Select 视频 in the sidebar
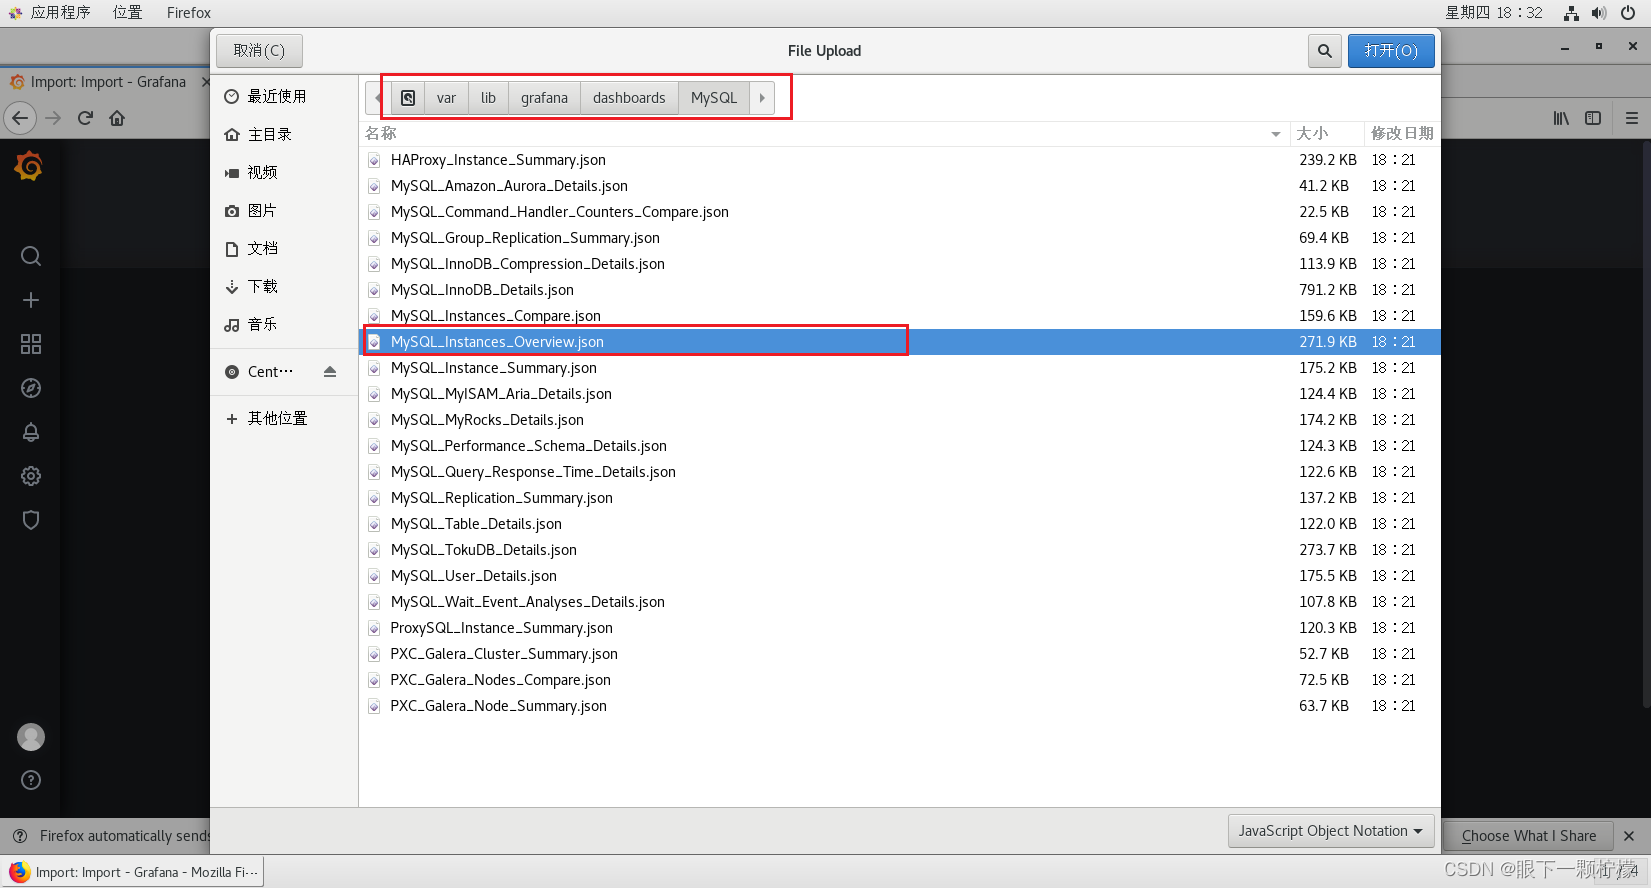The image size is (1651, 888). [285, 172]
